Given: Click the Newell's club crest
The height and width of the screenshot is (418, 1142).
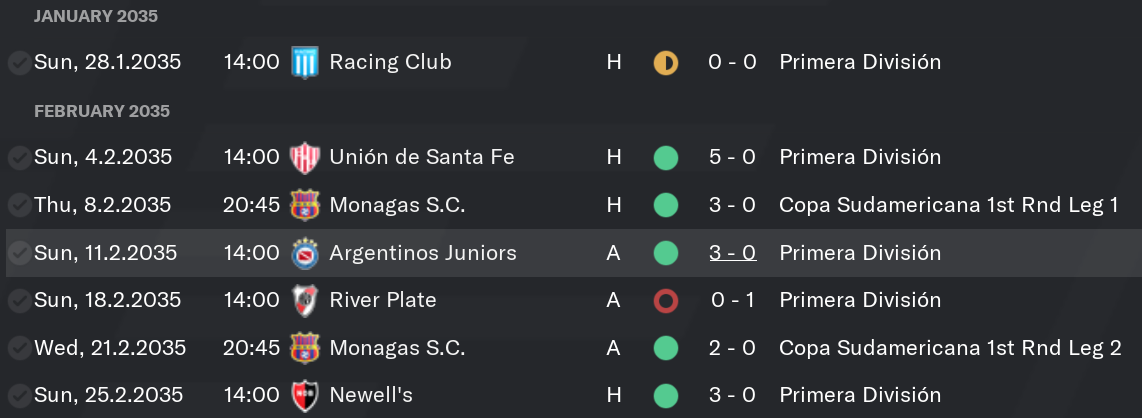Looking at the screenshot, I should tap(304, 395).
